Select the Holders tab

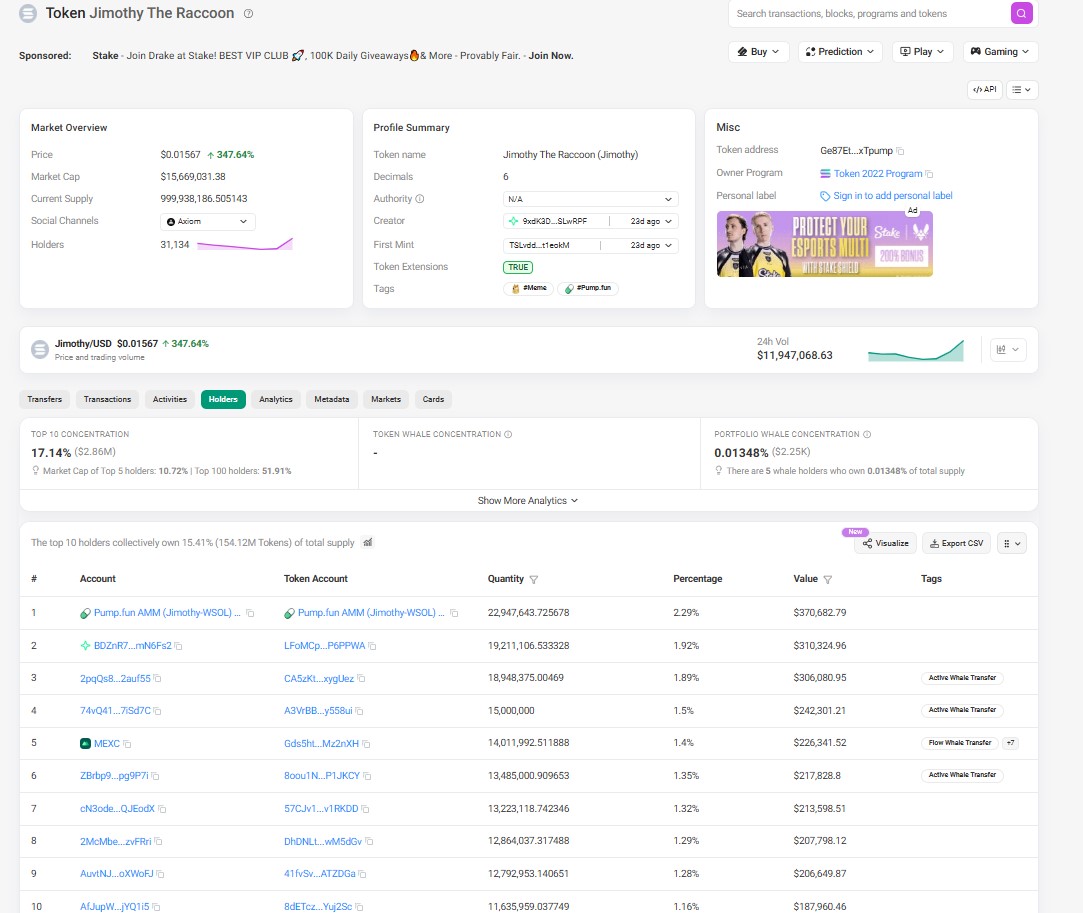(223, 399)
